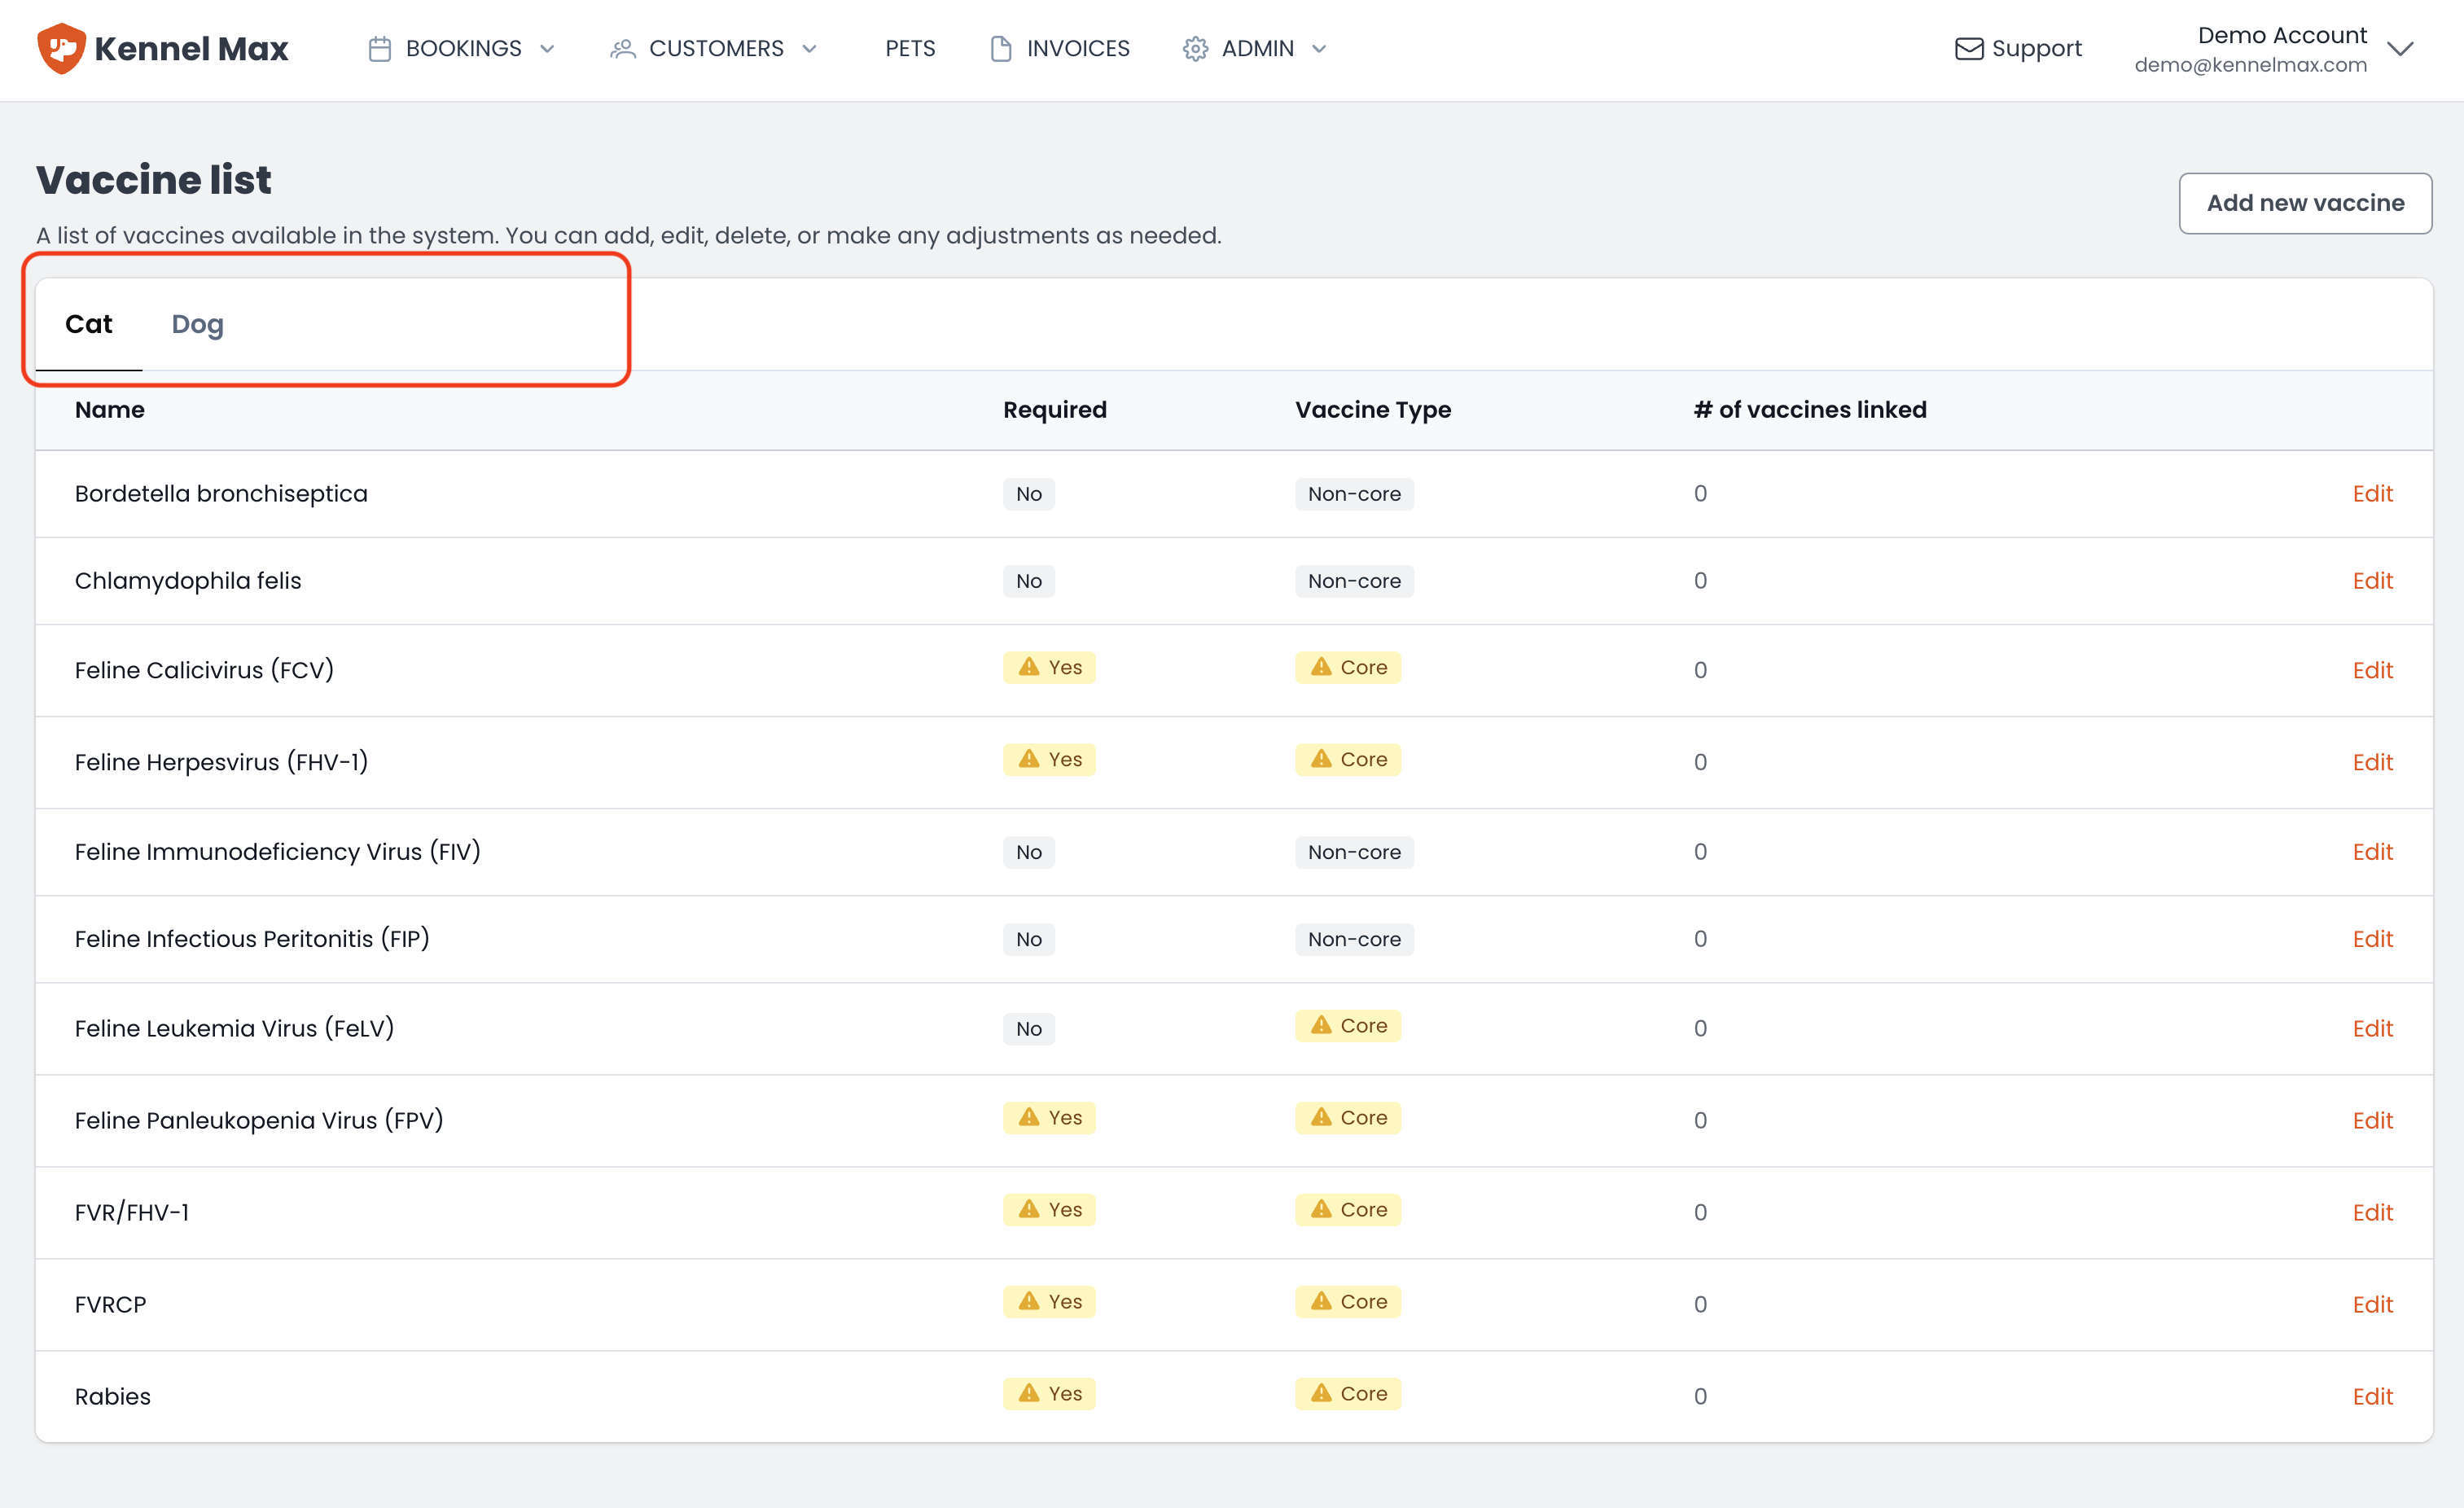The width and height of the screenshot is (2464, 1508).
Task: Edit the Rabies vaccine
Action: tap(2372, 1397)
